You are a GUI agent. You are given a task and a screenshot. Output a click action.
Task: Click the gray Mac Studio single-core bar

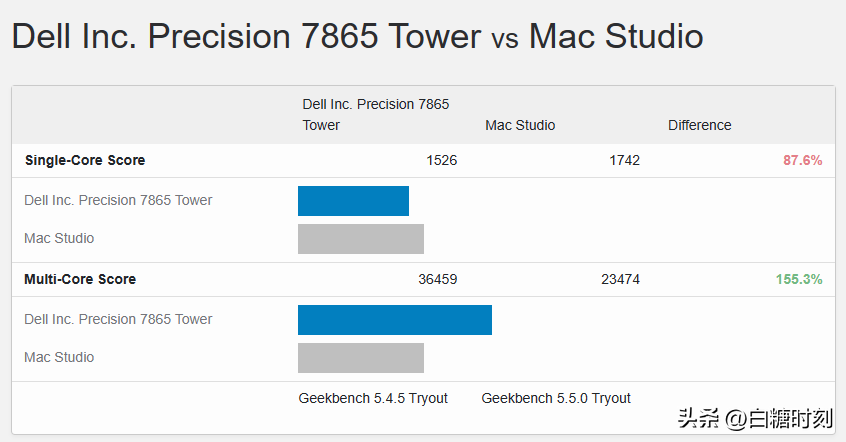[x=361, y=239]
